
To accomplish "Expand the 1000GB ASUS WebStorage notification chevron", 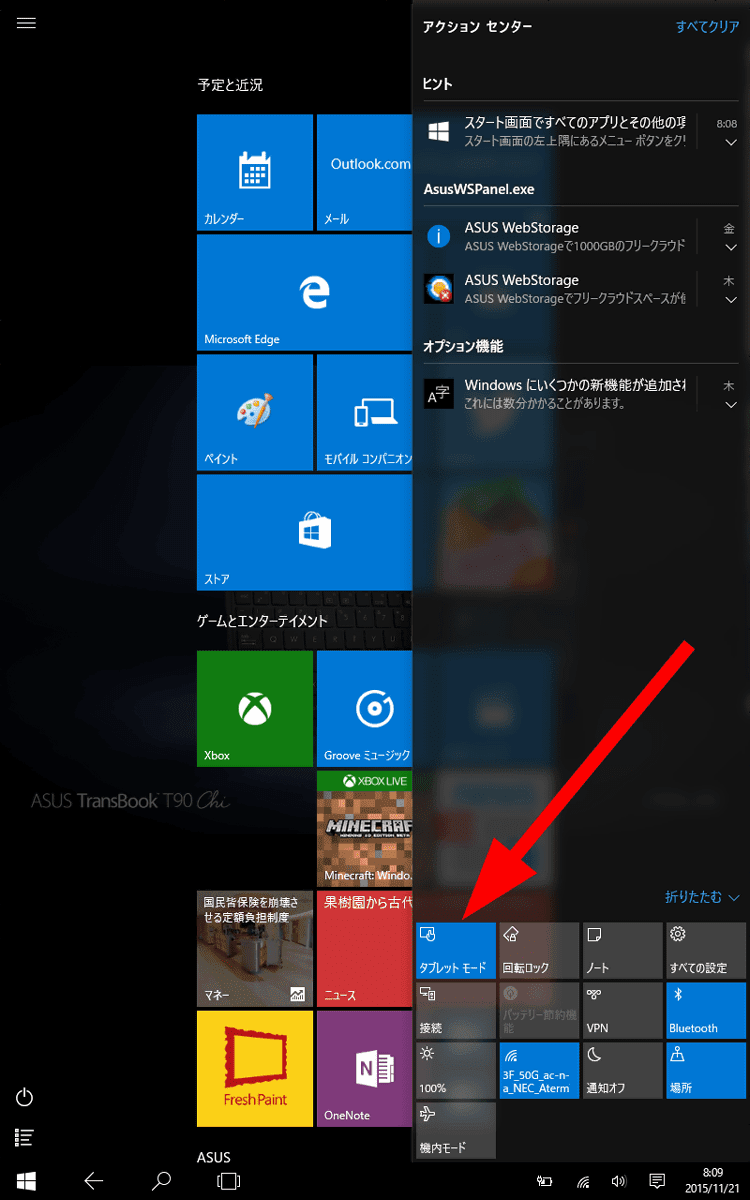I will (x=730, y=247).
